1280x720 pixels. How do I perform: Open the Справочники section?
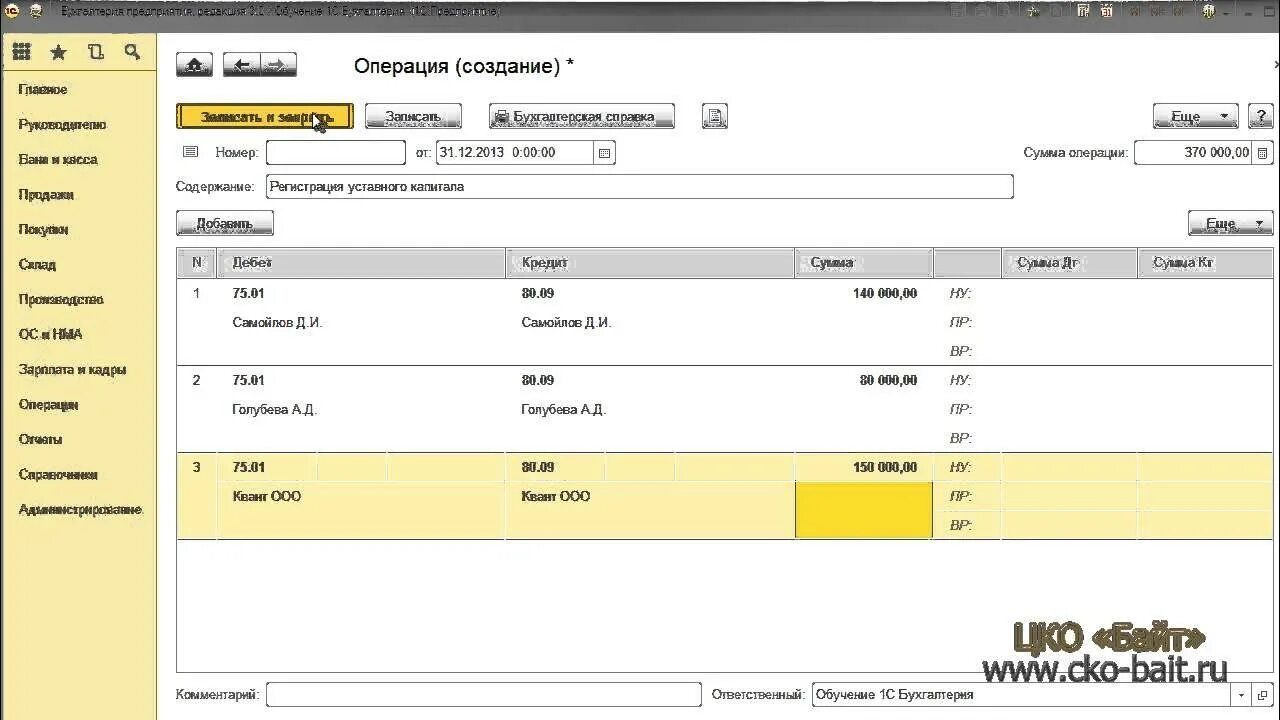pyautogui.click(x=58, y=474)
